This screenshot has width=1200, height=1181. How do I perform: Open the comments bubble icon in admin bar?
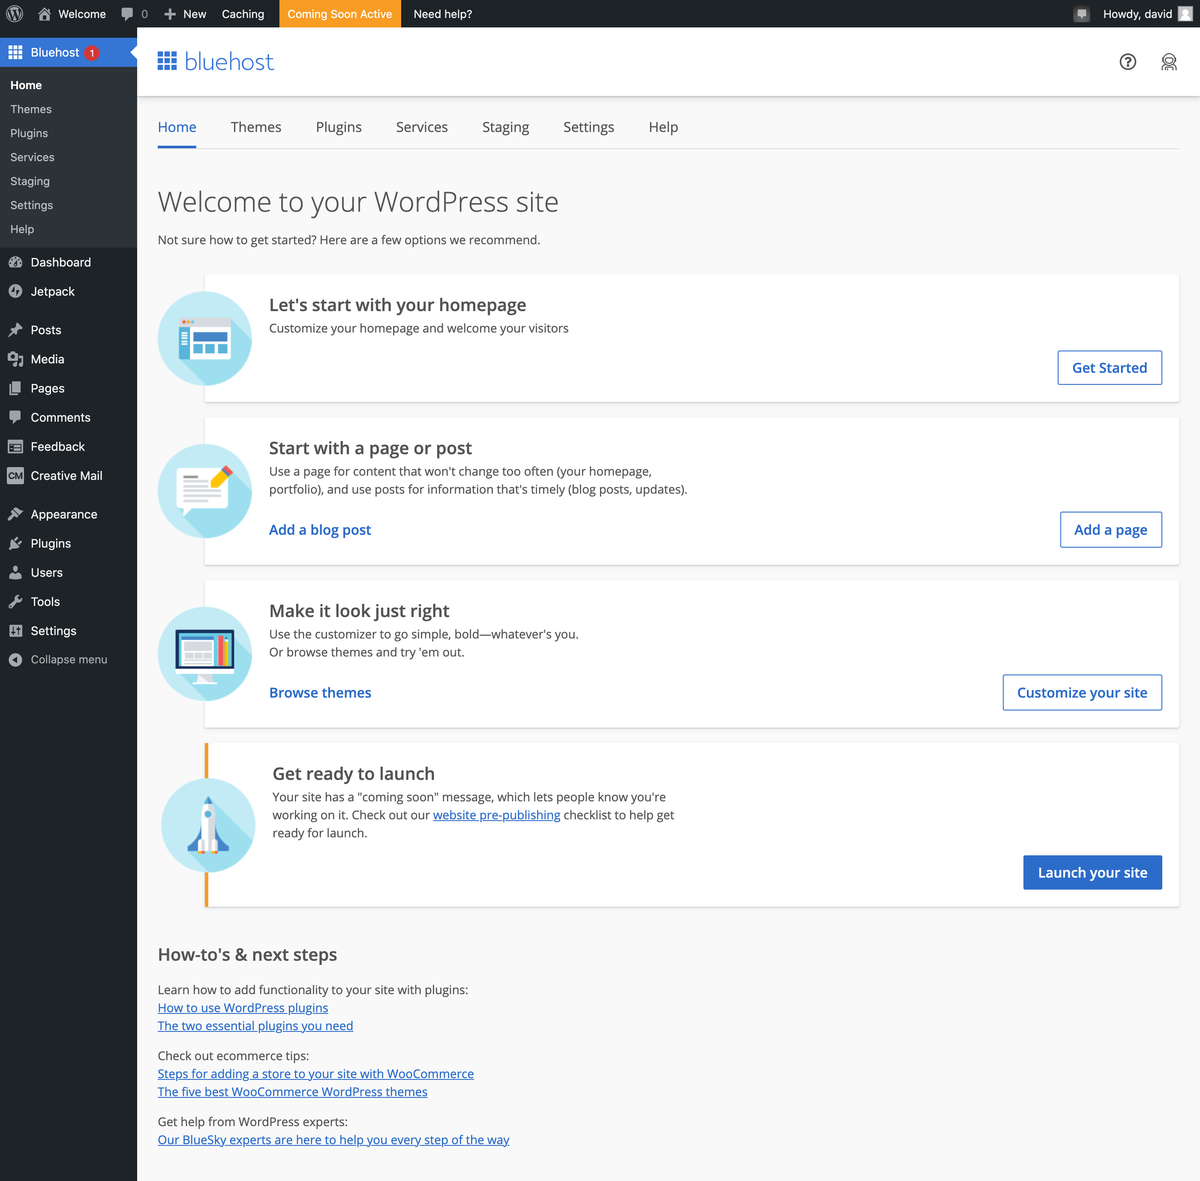coord(127,14)
